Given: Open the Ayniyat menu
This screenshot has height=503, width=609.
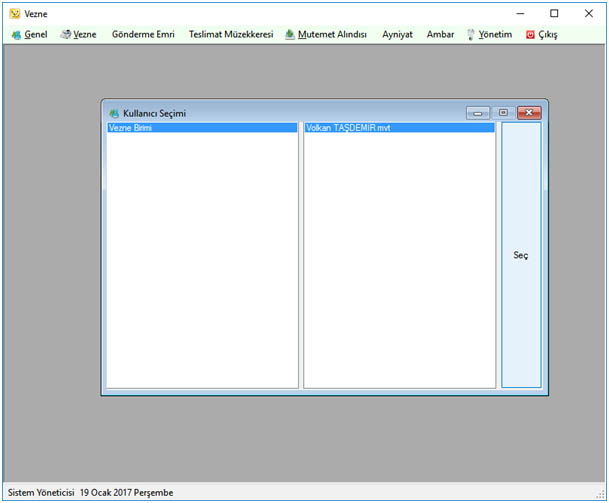Looking at the screenshot, I should point(397,35).
